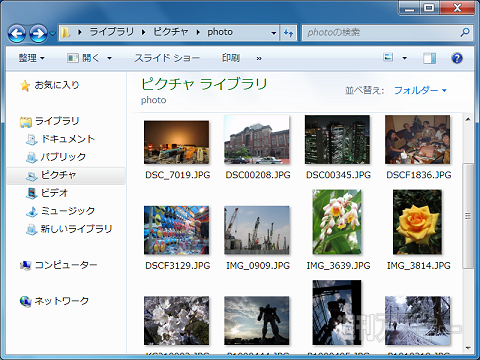Click the ビデオ library icon
The width and height of the screenshot is (480, 360).
click(32, 193)
